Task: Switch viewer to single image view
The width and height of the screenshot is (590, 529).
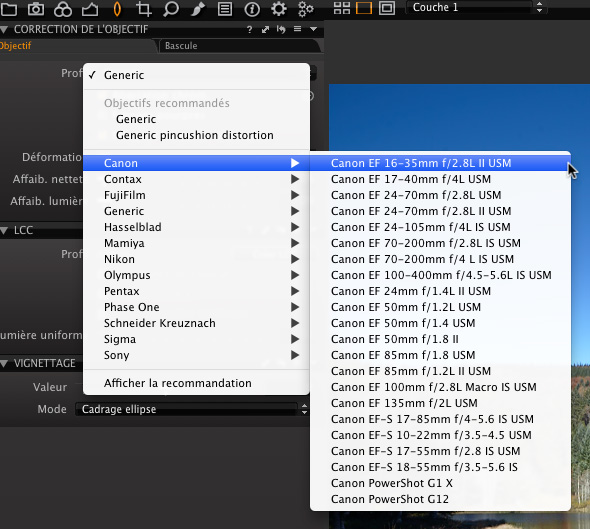Action: tap(364, 8)
